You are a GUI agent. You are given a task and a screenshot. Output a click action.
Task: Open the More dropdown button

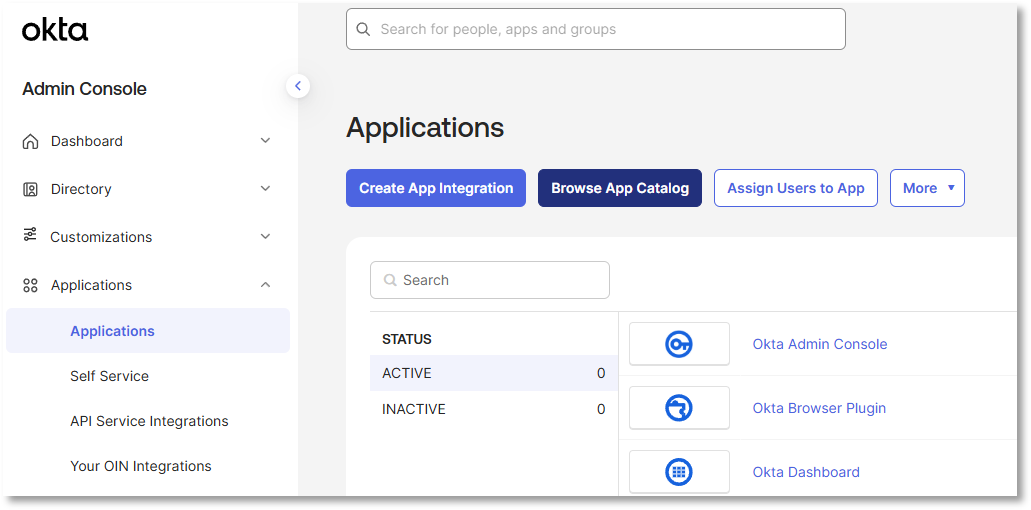click(x=927, y=188)
